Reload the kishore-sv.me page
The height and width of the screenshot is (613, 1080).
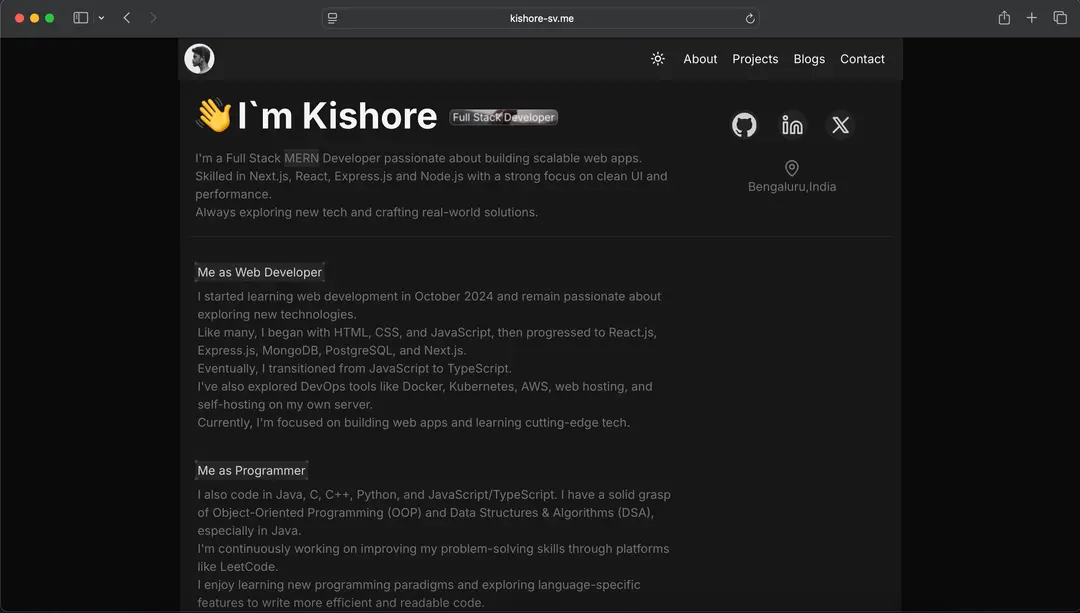coord(750,19)
